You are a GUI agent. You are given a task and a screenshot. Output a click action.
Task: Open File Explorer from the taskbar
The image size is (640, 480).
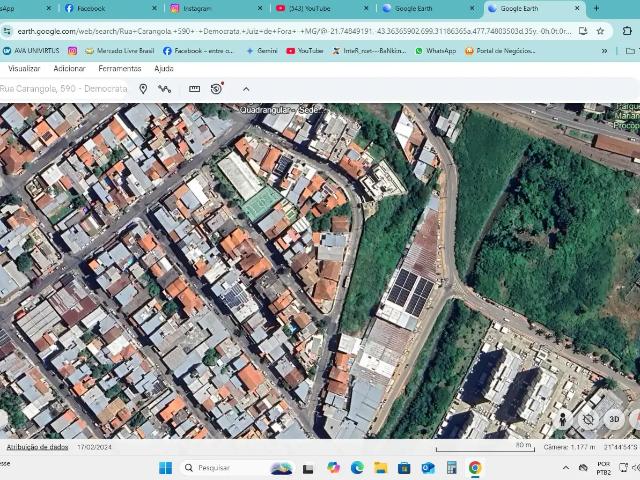click(x=381, y=468)
